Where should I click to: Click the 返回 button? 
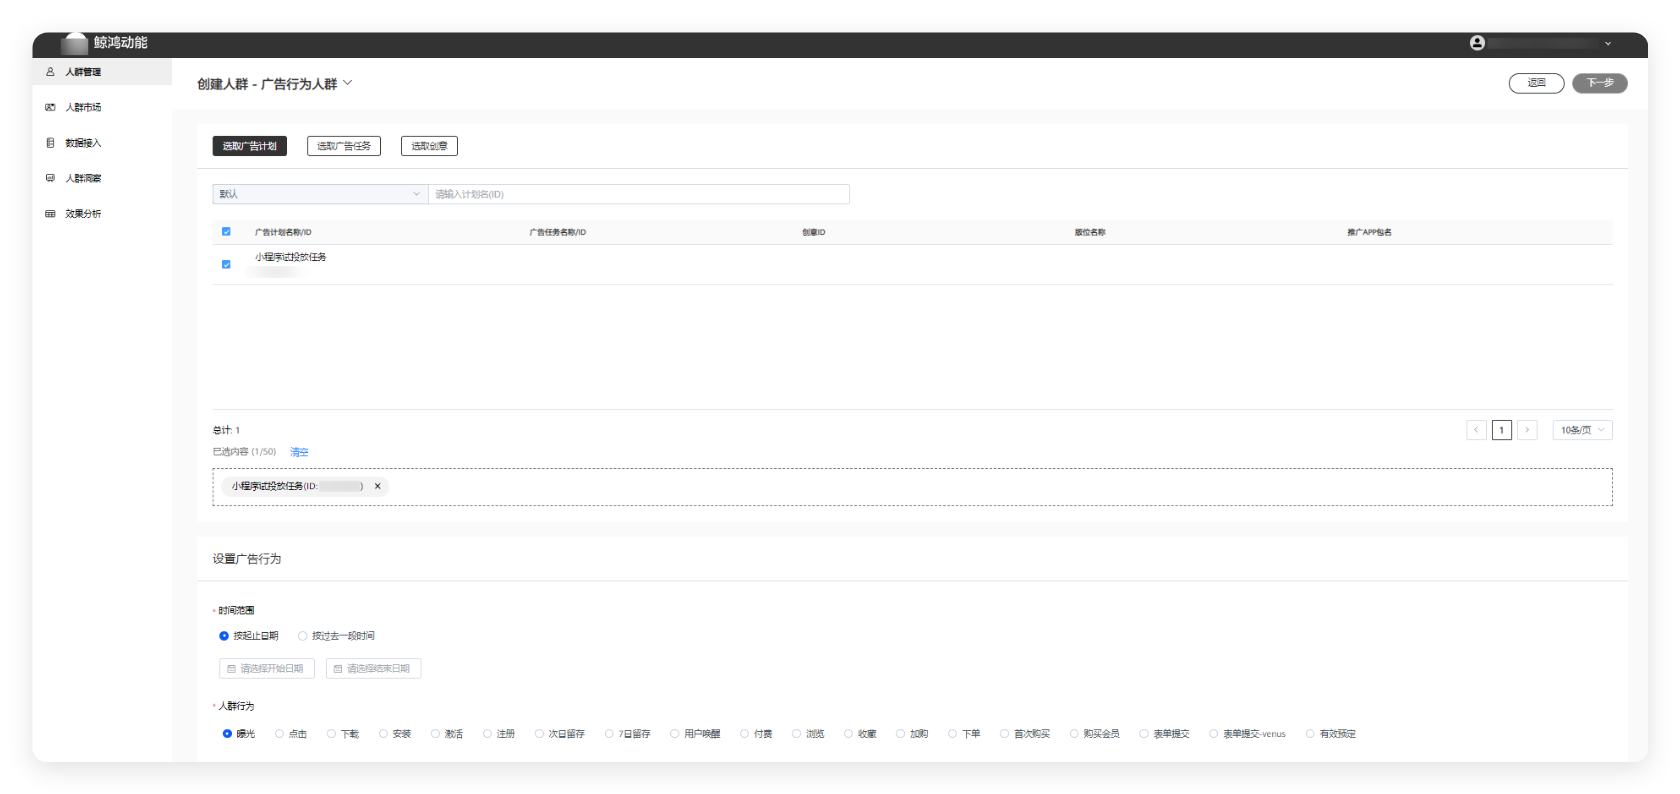1536,83
